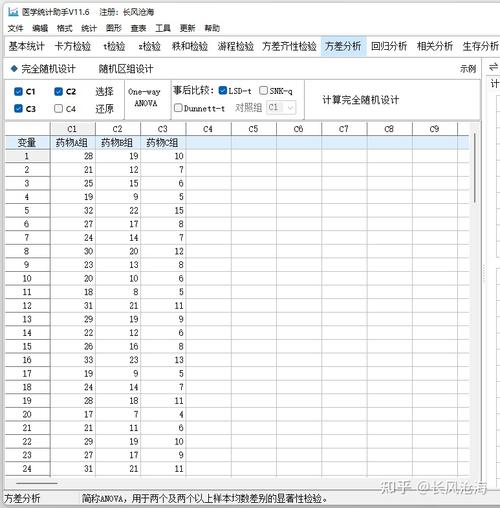Switch to 方差齐性检验 tab
This screenshot has height=508, width=500.
tap(289, 46)
